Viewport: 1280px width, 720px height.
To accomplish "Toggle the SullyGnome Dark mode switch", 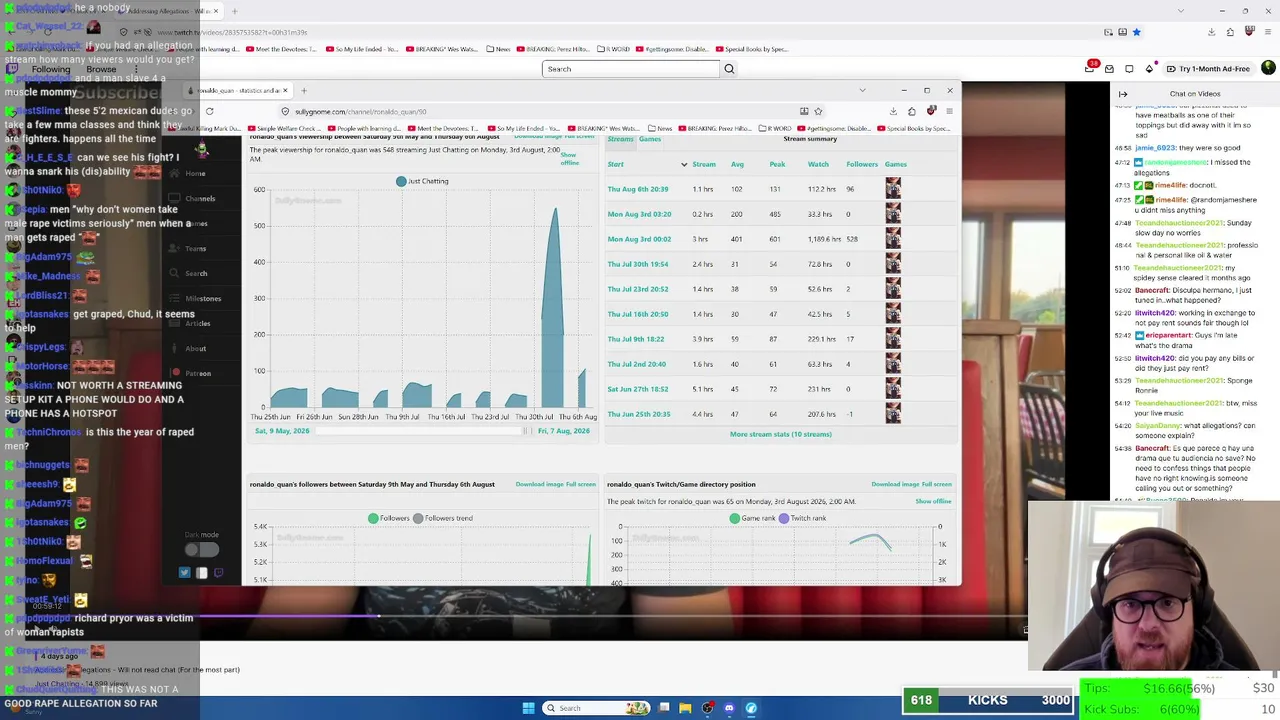I will [x=201, y=549].
